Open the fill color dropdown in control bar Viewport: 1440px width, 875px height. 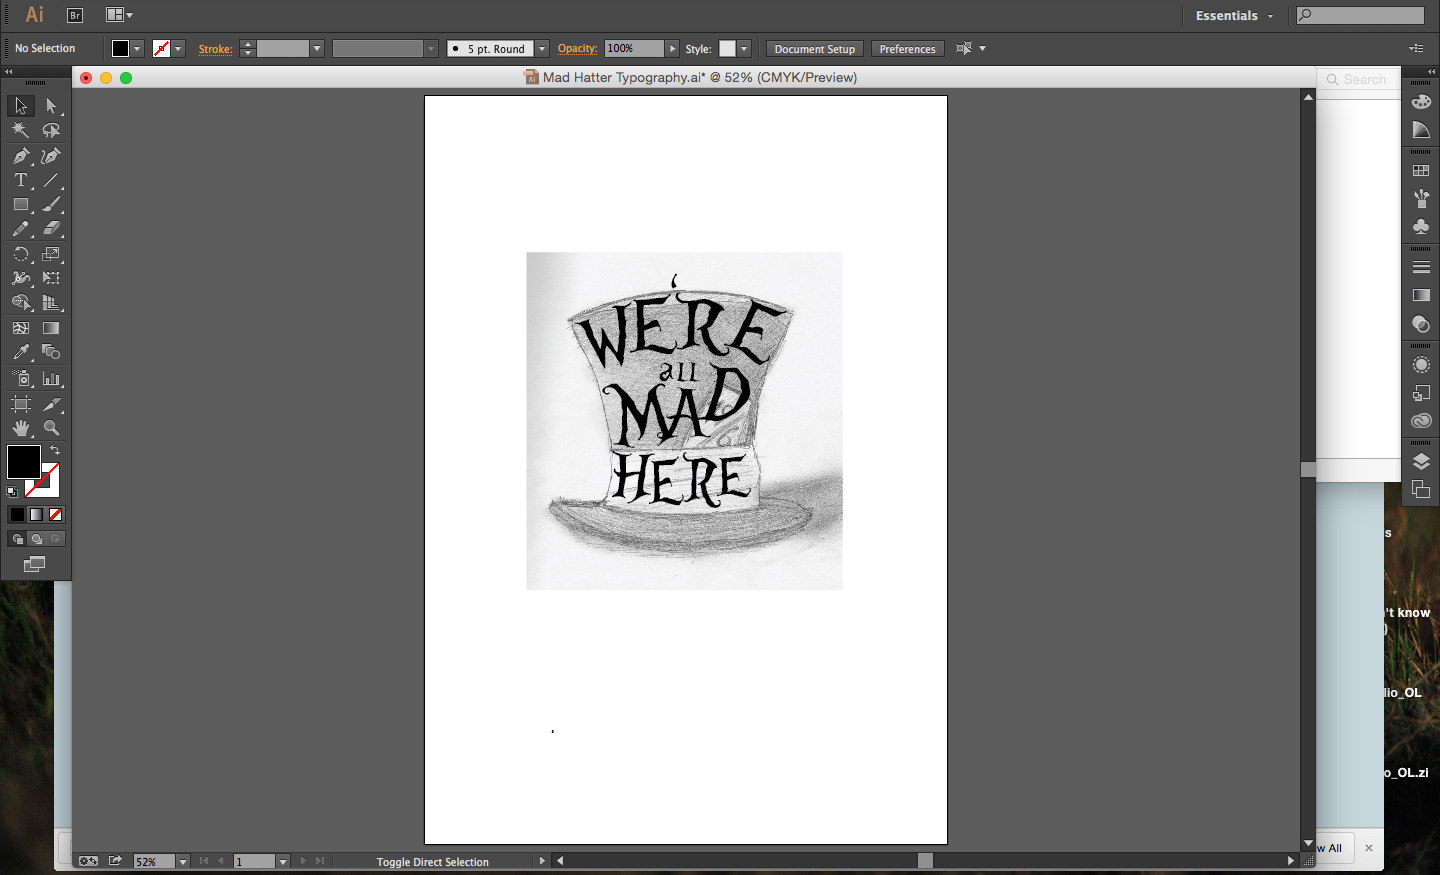(x=137, y=48)
